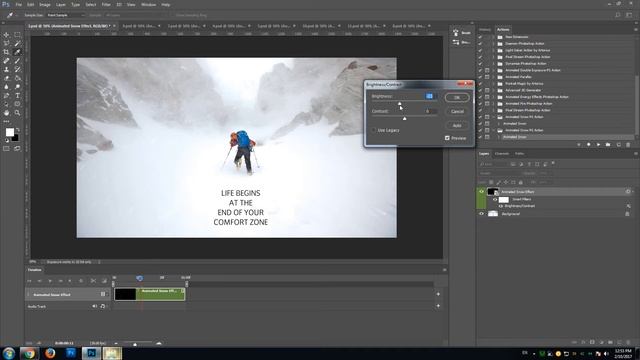640x360 pixels.
Task: Toggle Quick Mask mode icon
Action: (7, 149)
